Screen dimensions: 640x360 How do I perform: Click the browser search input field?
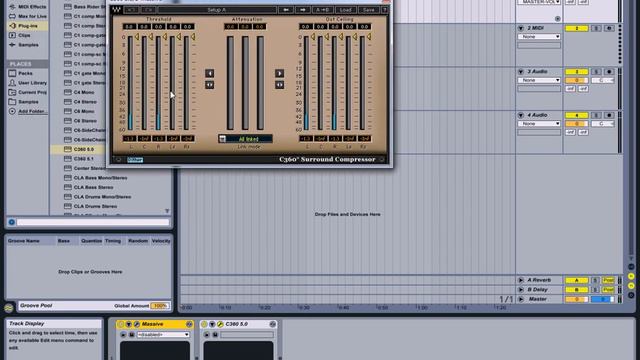click(93, 222)
